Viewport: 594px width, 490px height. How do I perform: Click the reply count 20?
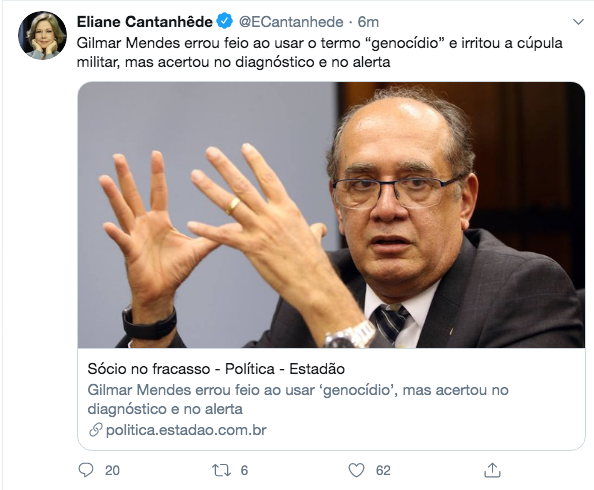112,471
